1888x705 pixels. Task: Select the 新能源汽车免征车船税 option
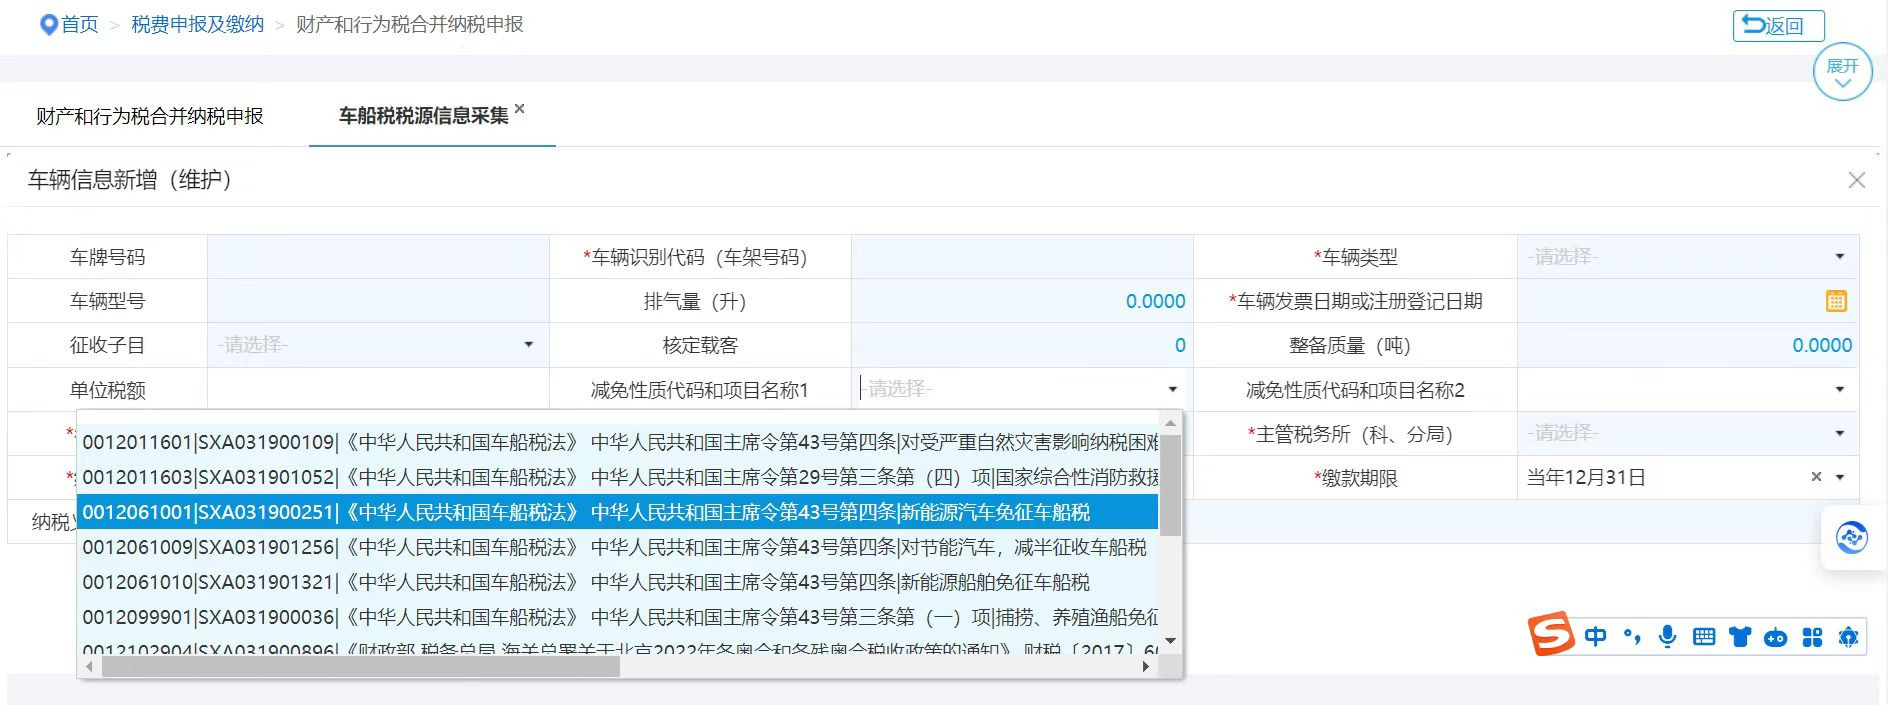click(x=617, y=512)
